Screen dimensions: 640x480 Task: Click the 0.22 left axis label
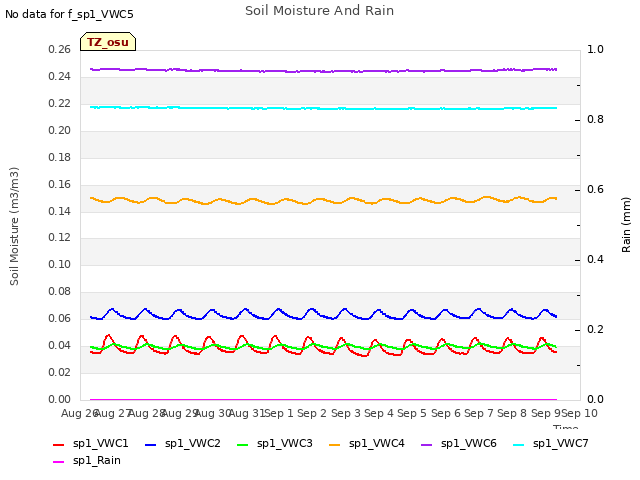pyautogui.click(x=60, y=104)
